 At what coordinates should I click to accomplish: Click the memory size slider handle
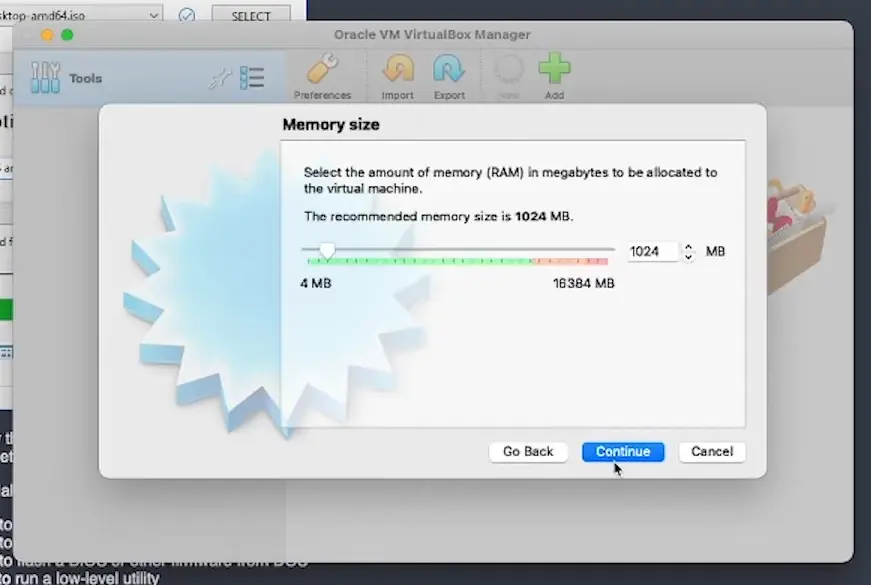coord(327,251)
